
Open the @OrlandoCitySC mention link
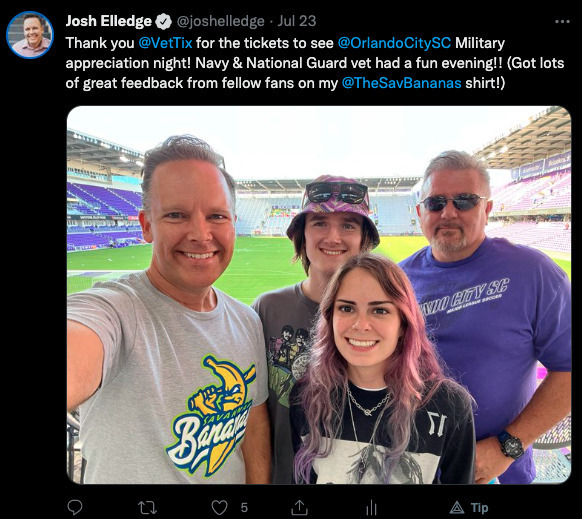tap(394, 43)
